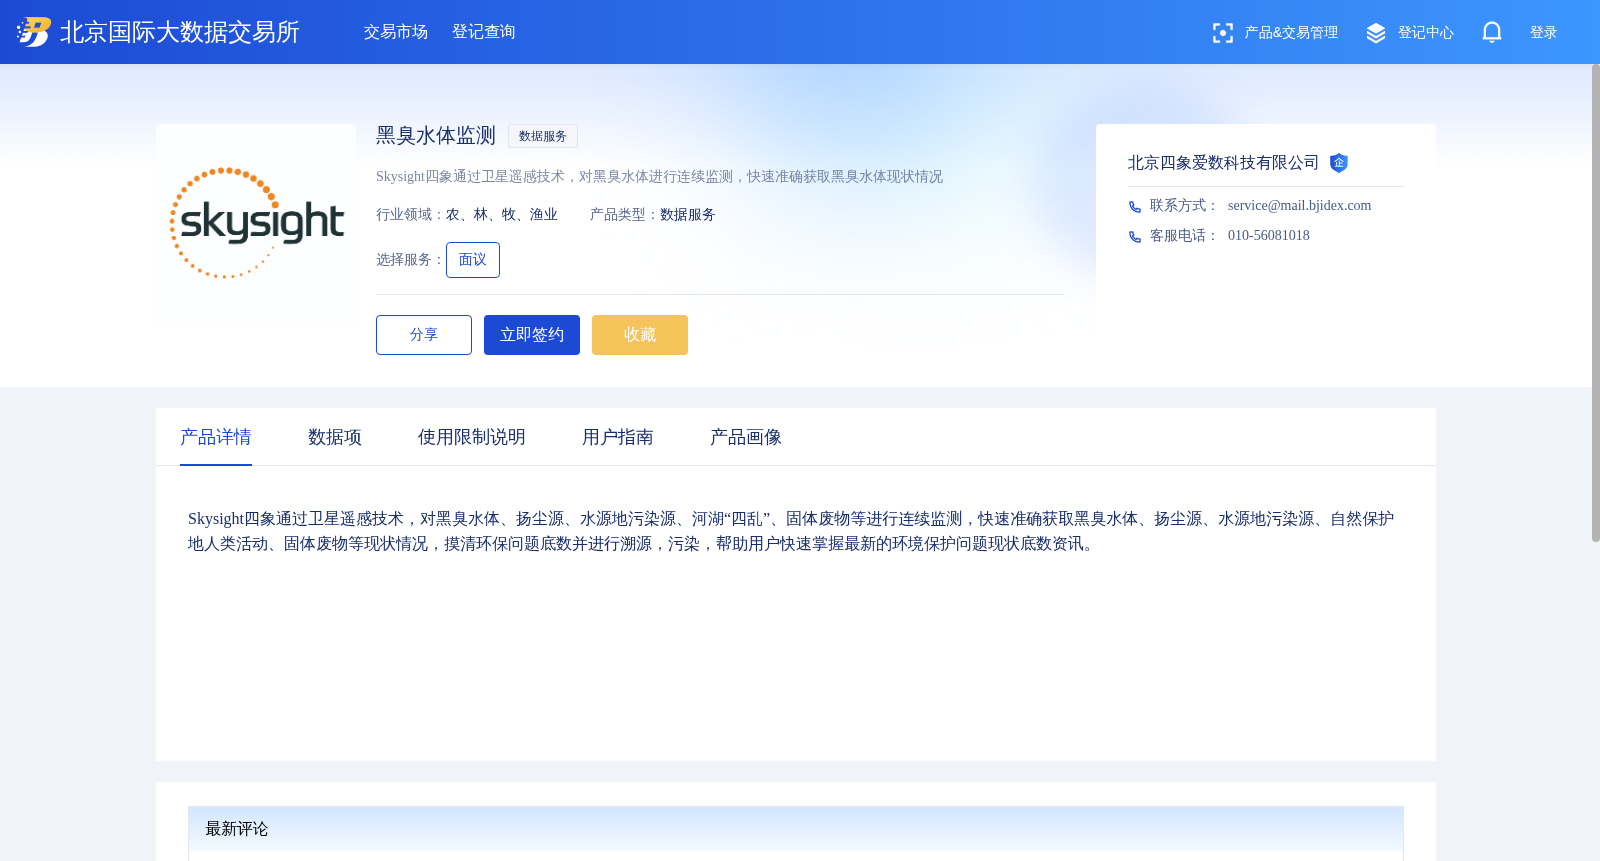The width and height of the screenshot is (1600, 861).
Task: Click the 收藏 button
Action: coord(640,335)
